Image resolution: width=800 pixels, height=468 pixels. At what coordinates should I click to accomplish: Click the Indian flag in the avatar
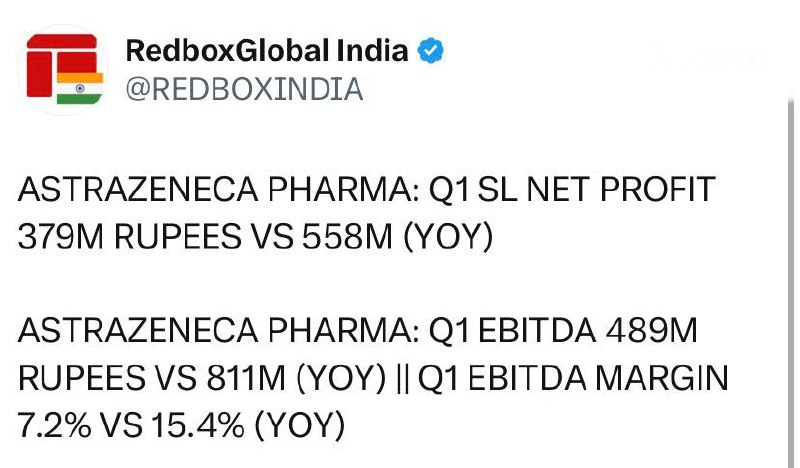coord(80,88)
